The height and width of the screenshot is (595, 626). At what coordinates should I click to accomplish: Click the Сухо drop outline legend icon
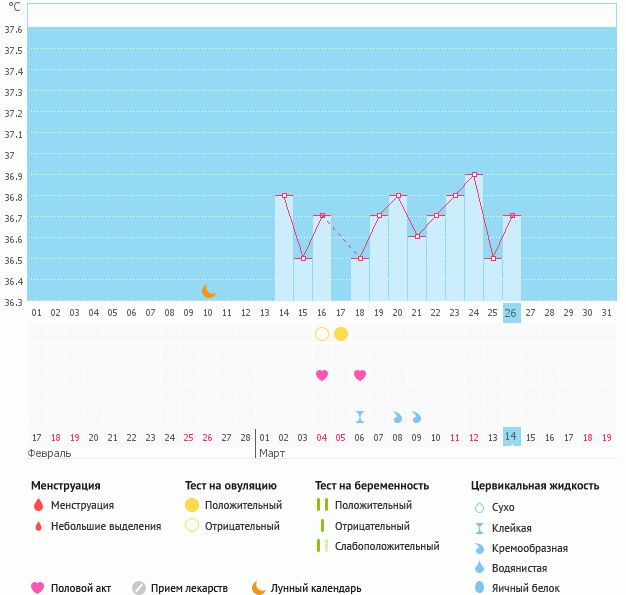[480, 507]
